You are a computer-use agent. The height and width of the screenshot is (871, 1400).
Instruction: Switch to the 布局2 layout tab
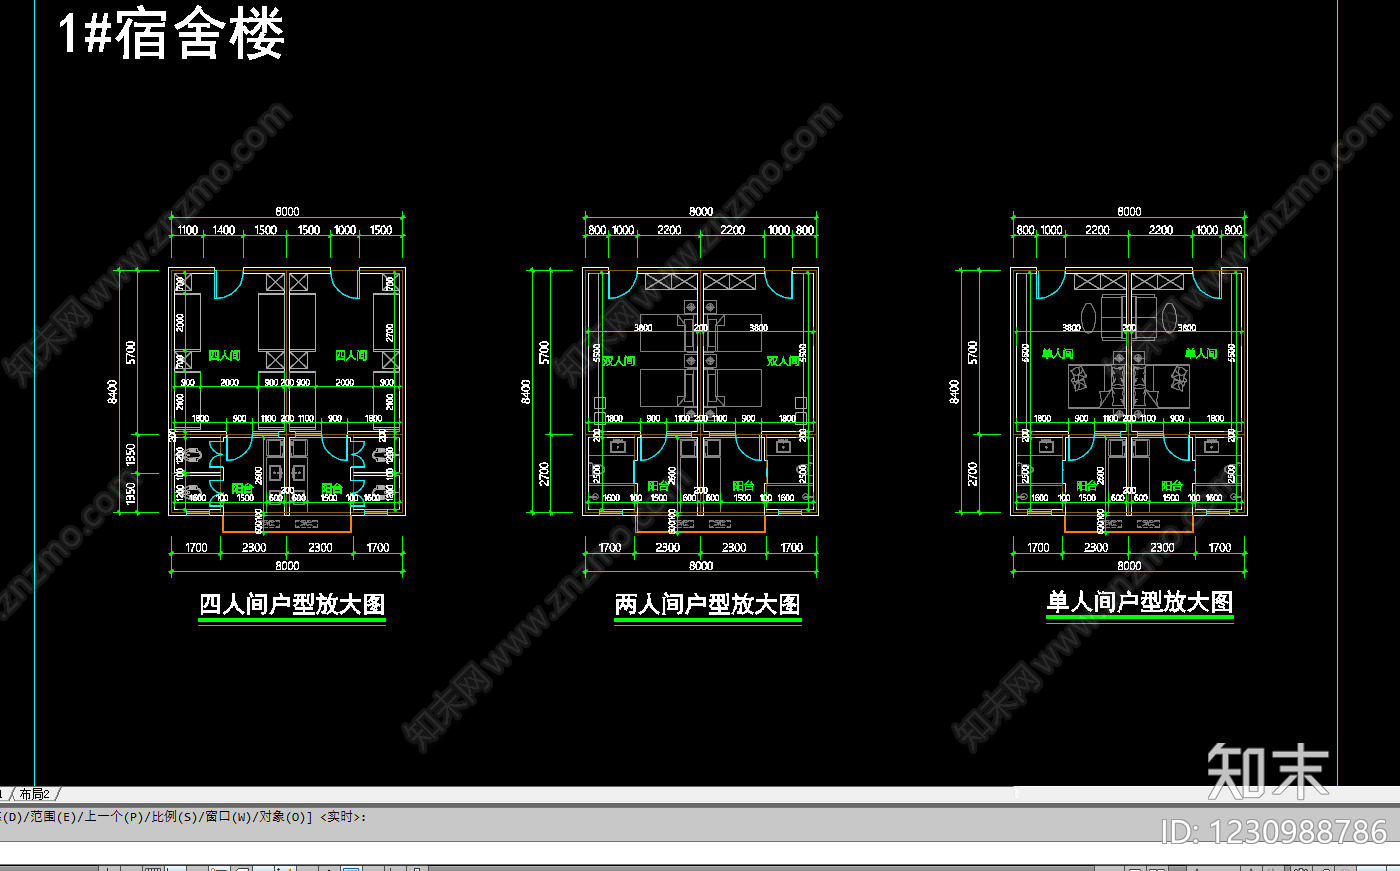34,794
